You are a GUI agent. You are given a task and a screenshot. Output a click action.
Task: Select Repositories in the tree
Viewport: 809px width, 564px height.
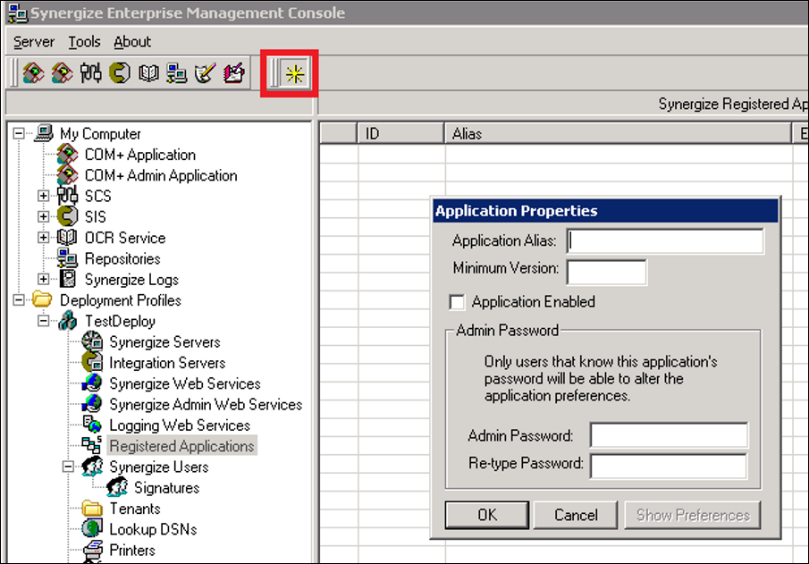pyautogui.click(x=122, y=259)
